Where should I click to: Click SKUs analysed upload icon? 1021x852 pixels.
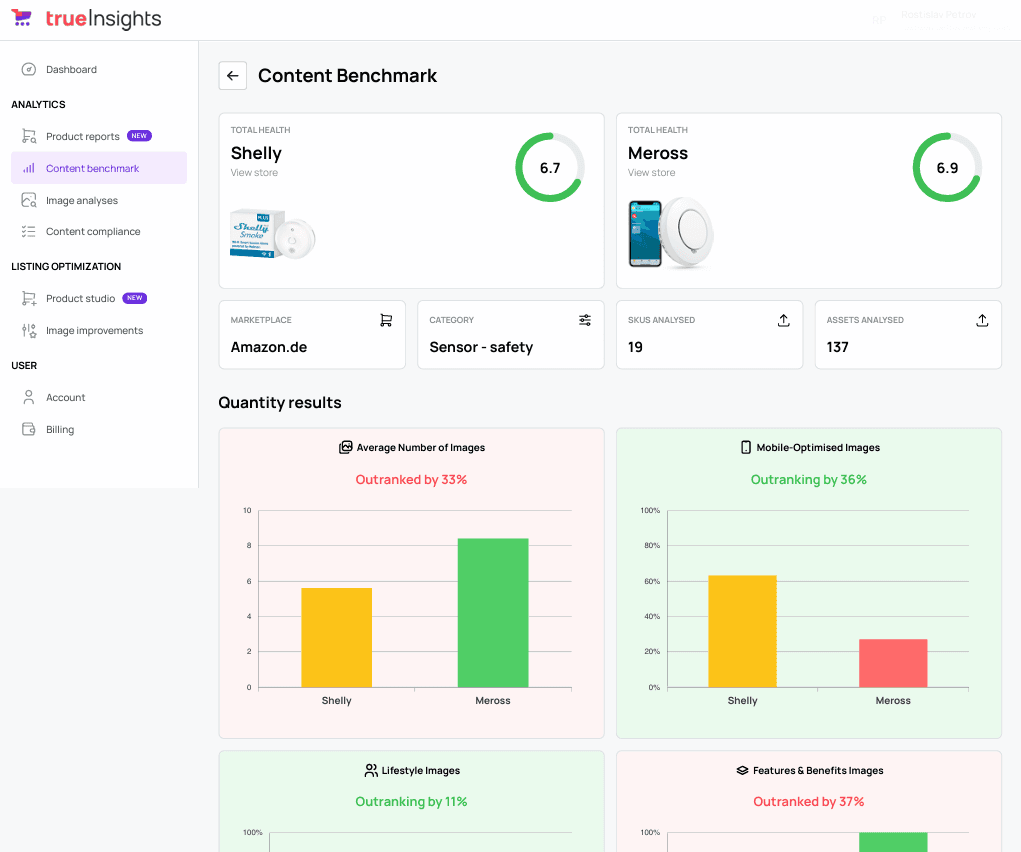[x=783, y=320]
